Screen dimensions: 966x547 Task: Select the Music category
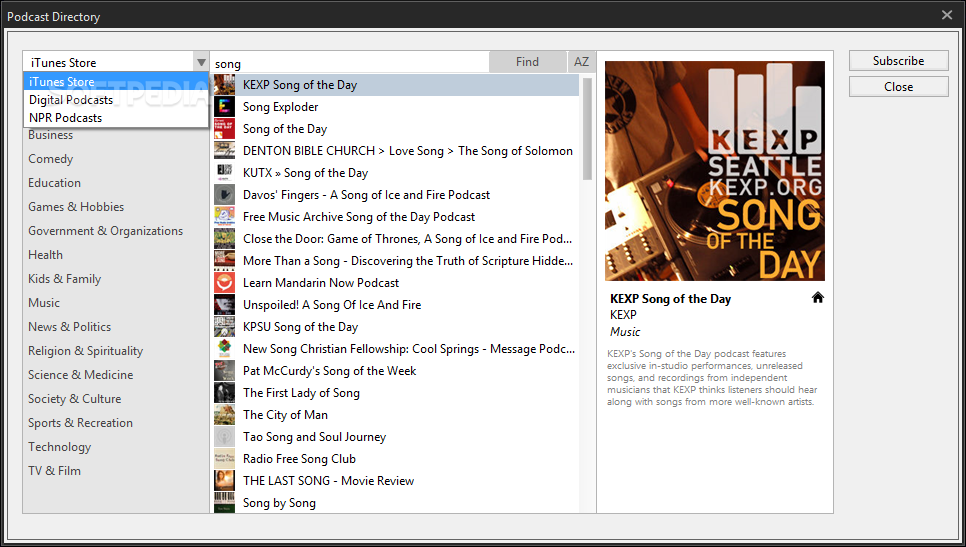coord(44,303)
